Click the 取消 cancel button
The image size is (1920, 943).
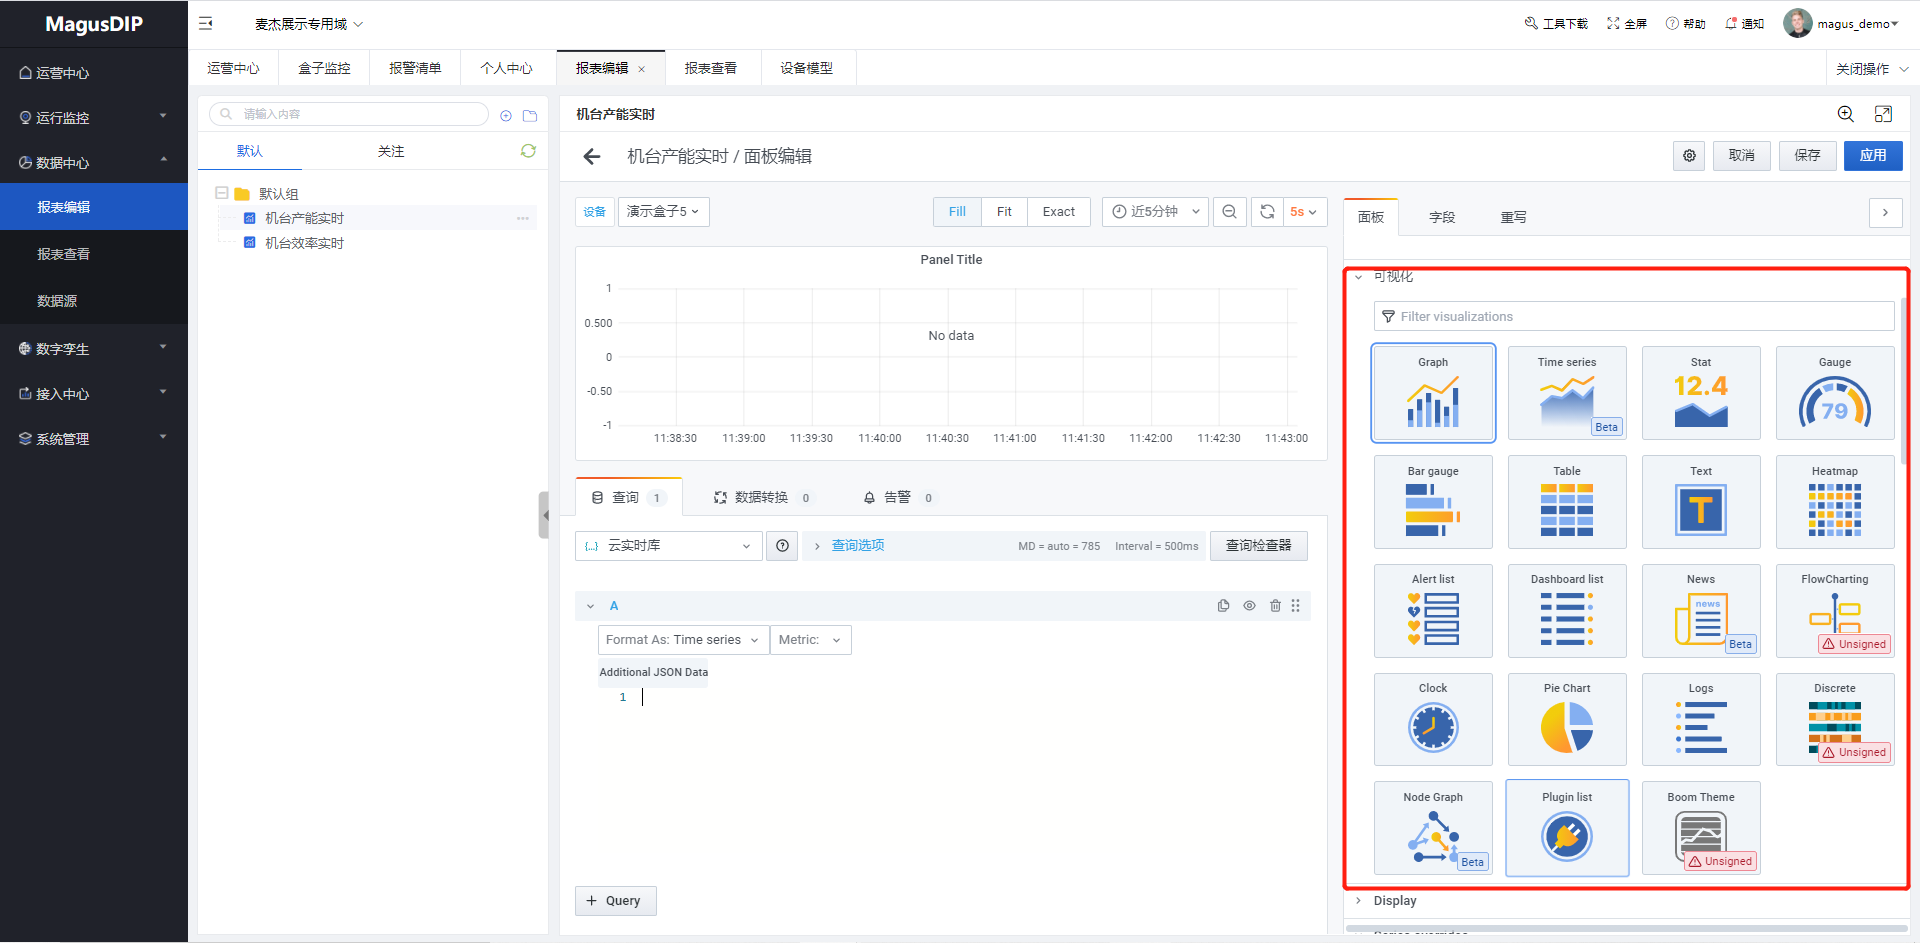click(1741, 156)
